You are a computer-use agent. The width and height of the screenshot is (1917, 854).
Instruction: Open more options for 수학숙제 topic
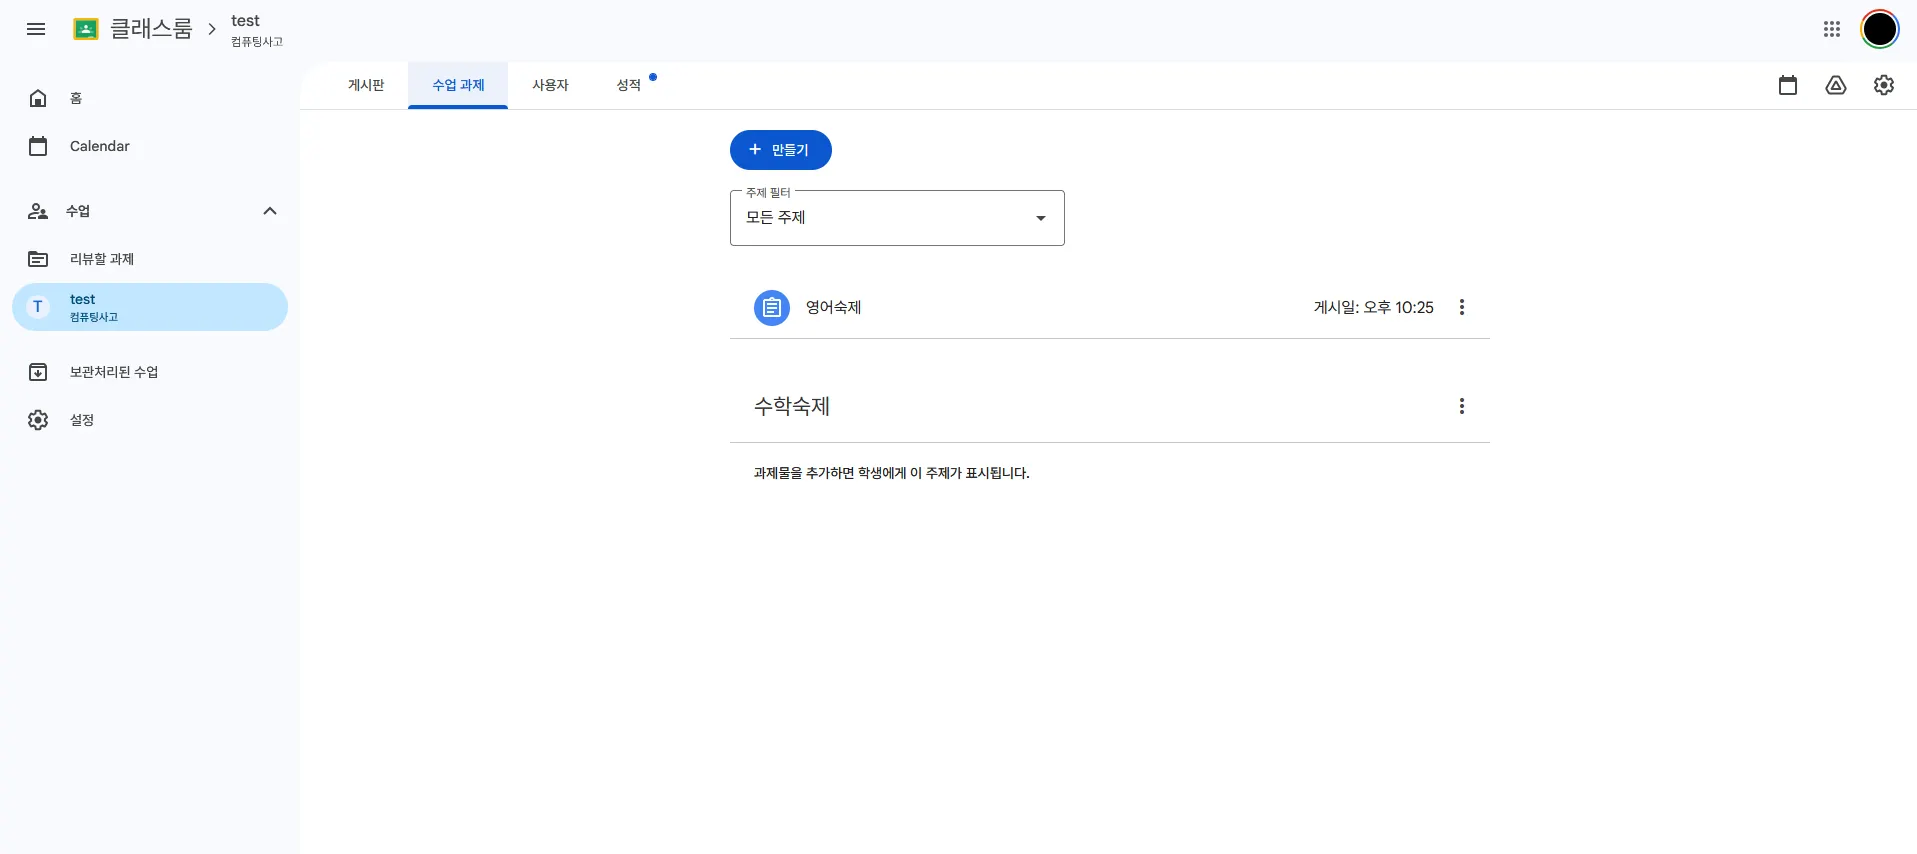click(x=1462, y=406)
